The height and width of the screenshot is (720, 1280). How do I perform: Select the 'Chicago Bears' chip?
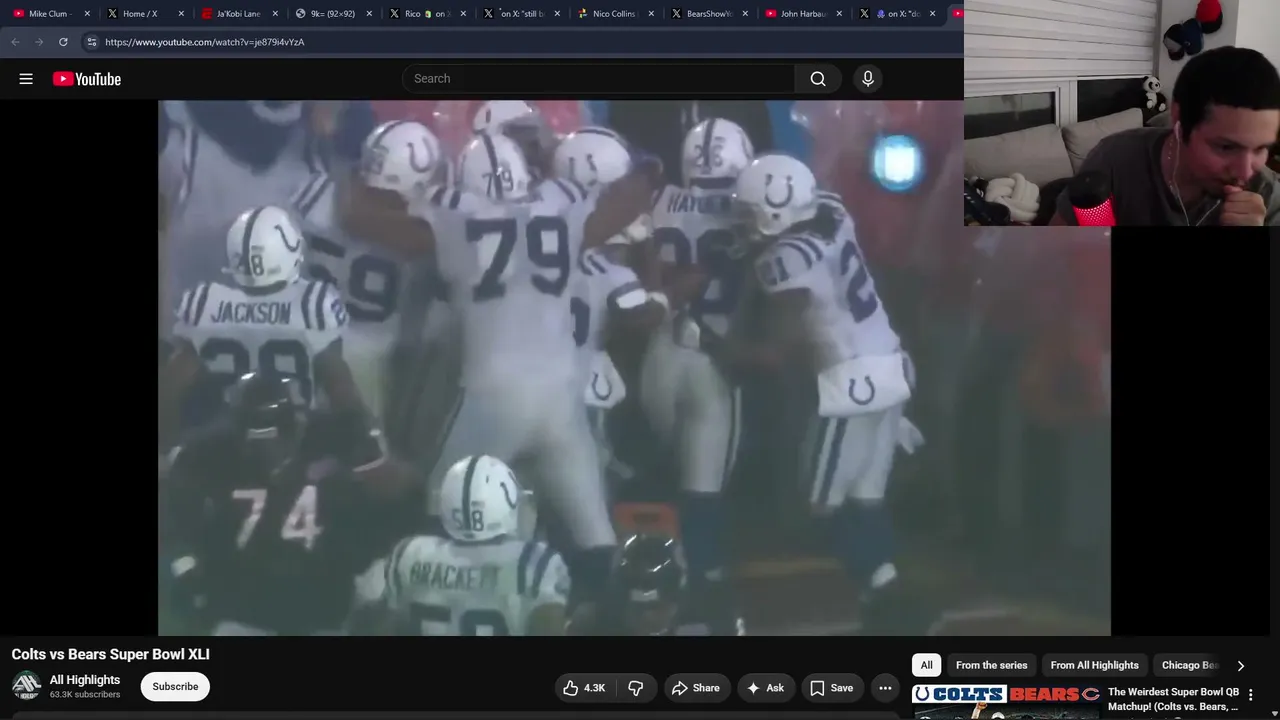pyautogui.click(x=1190, y=665)
